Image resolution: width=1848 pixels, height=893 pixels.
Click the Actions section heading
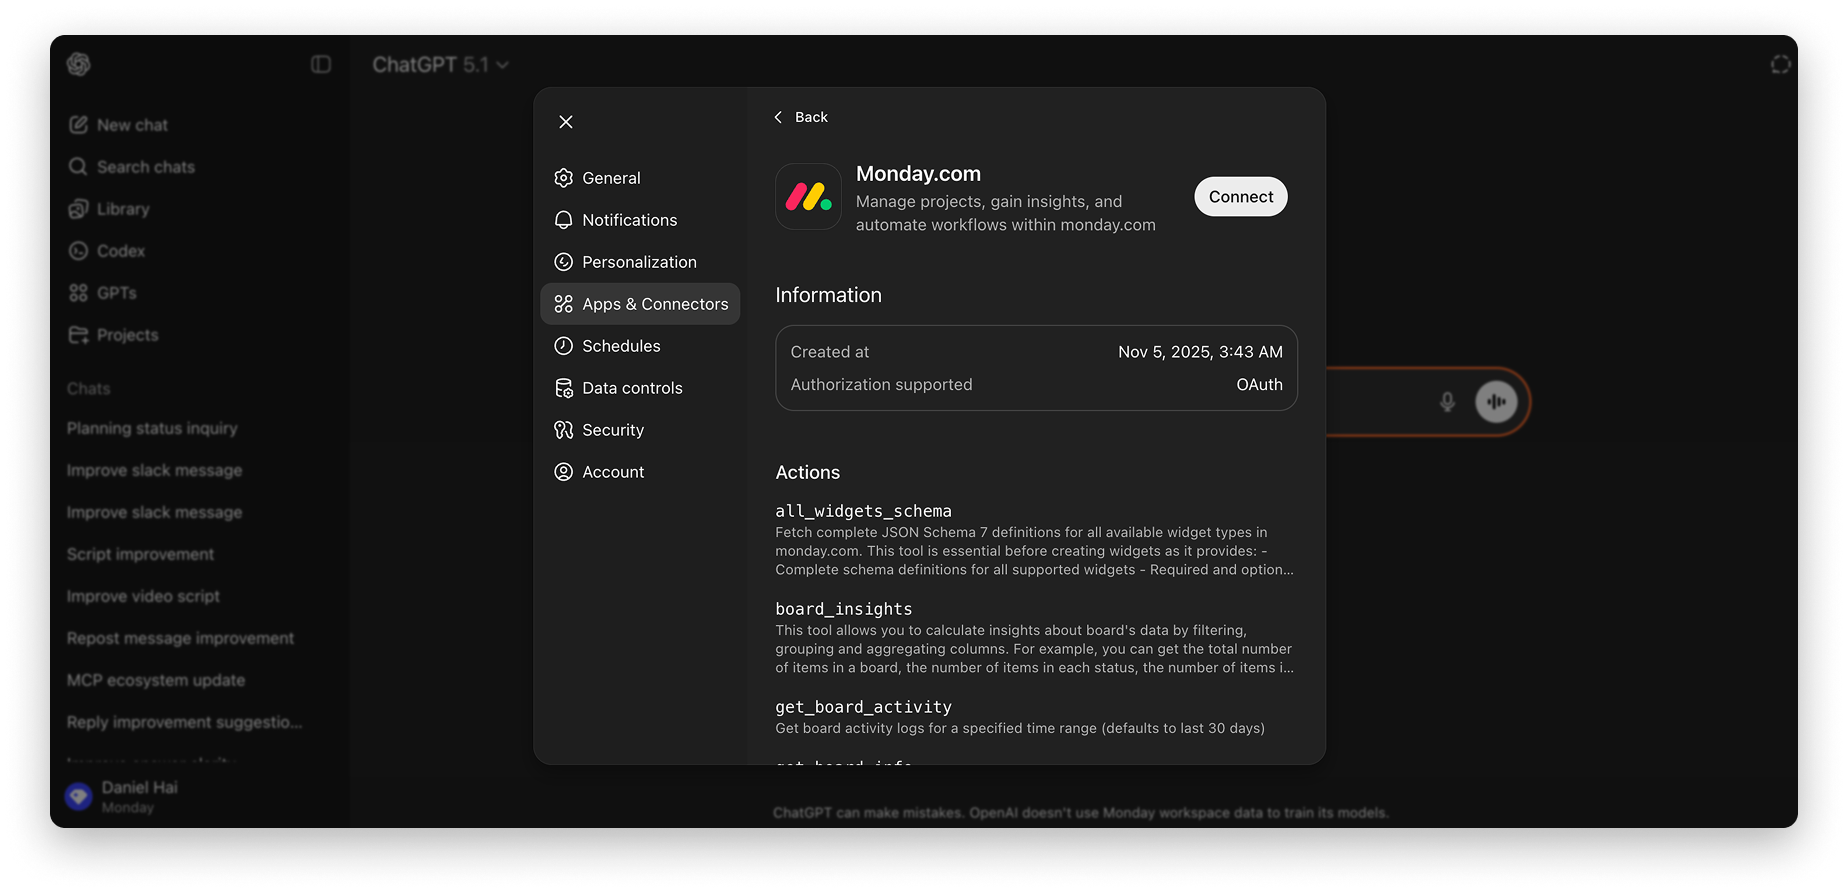point(807,473)
